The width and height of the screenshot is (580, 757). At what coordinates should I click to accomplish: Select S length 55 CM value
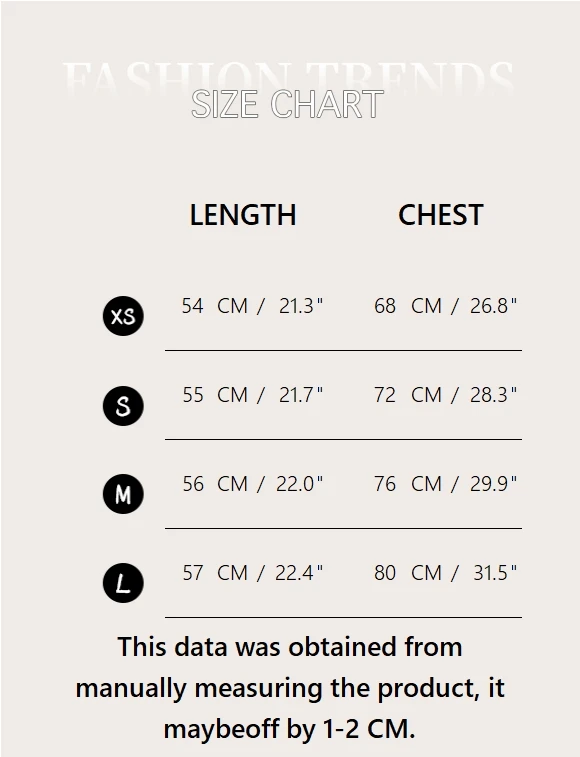[x=214, y=395]
